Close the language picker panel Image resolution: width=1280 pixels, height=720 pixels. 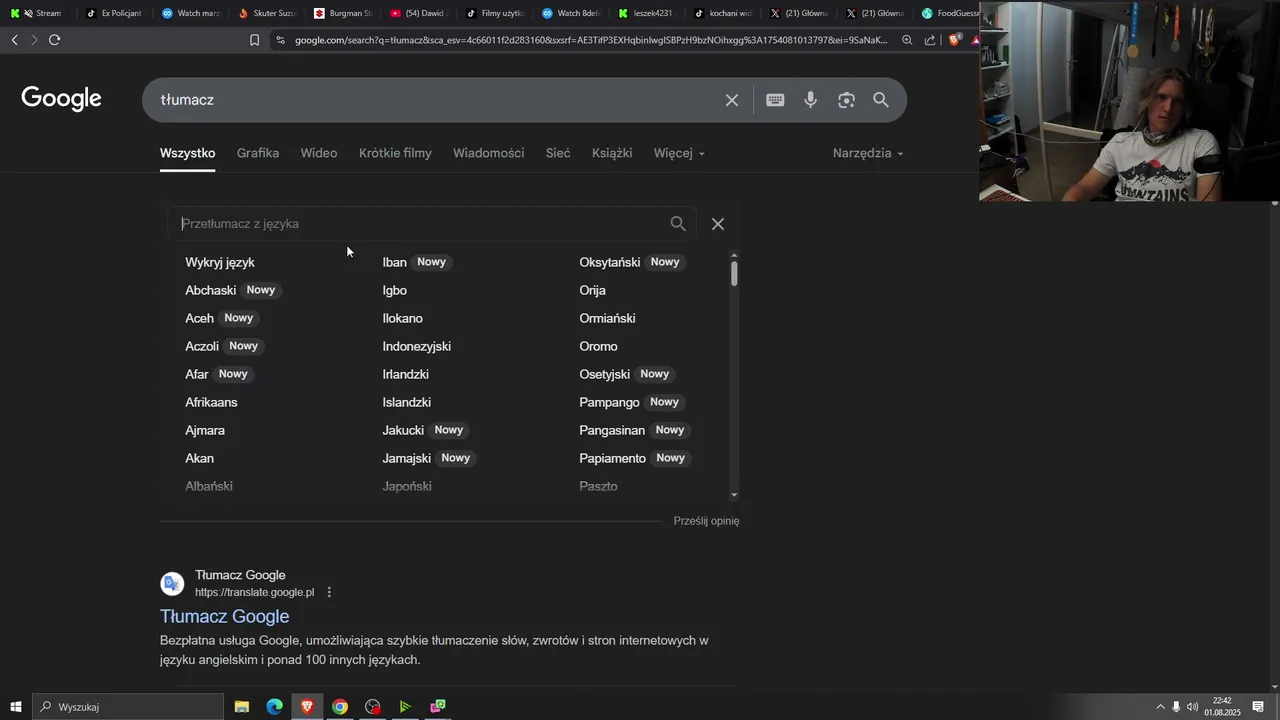(718, 224)
